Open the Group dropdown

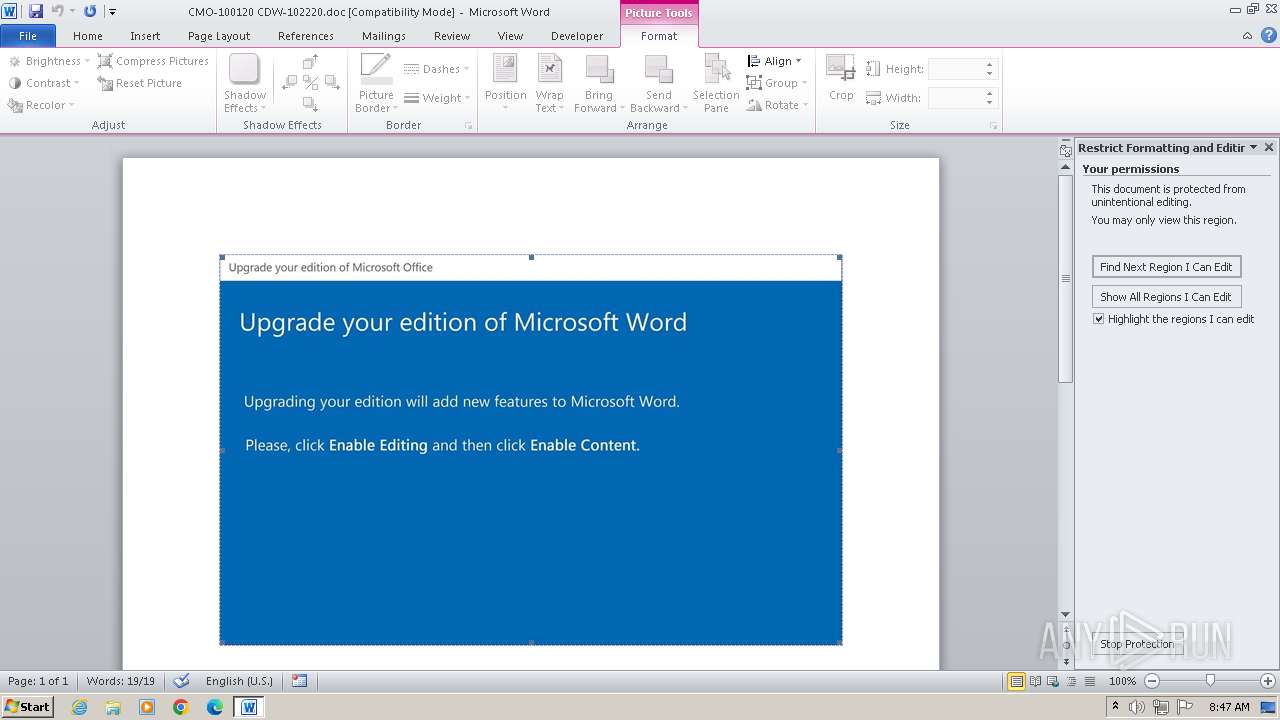point(778,83)
